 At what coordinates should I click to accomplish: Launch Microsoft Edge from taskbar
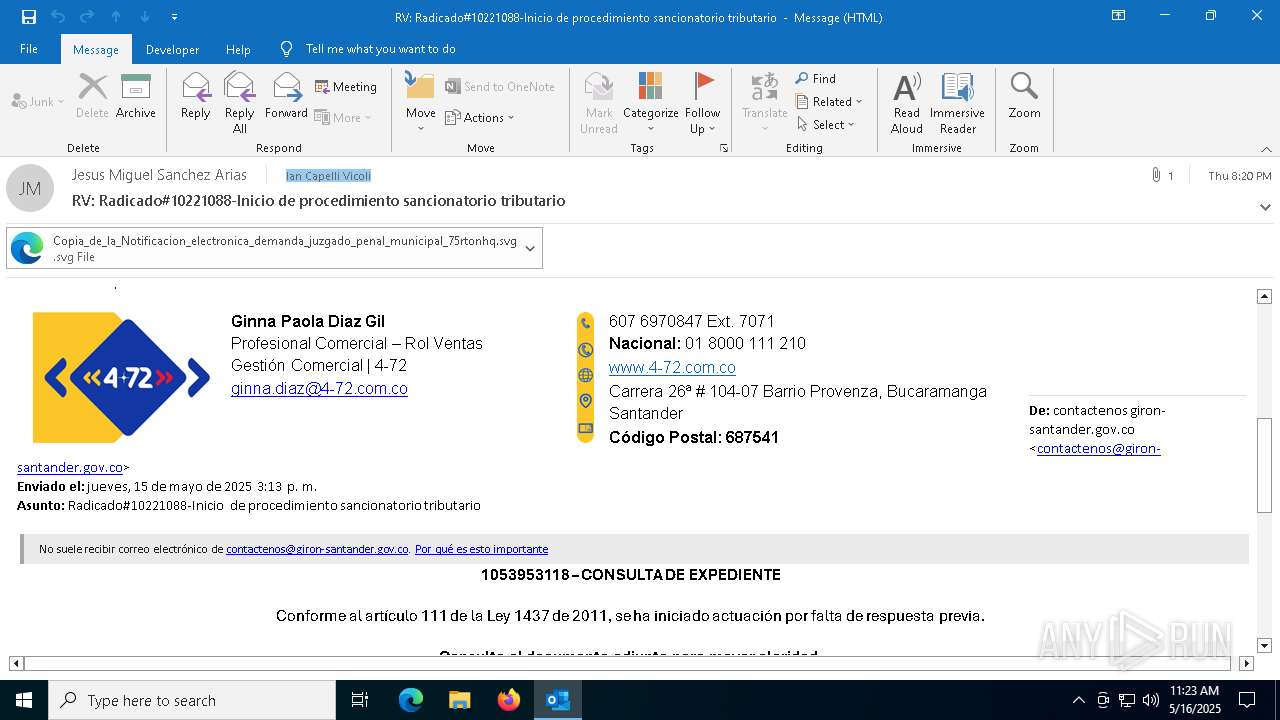411,700
